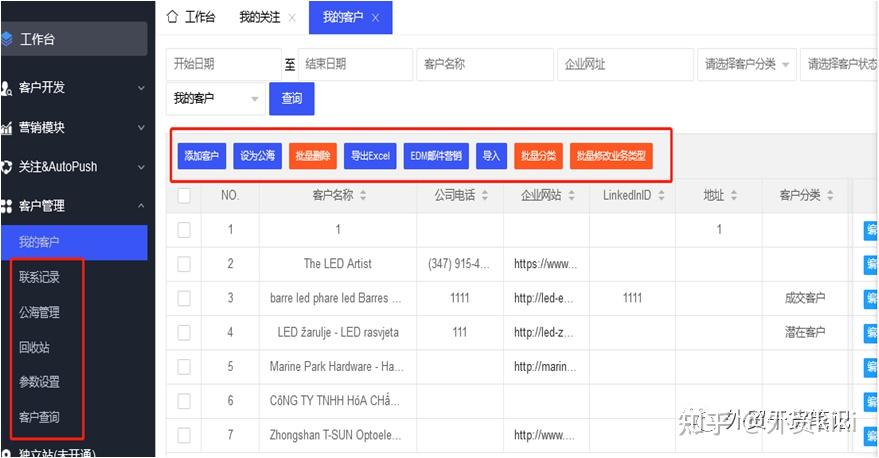This screenshot has width=879, height=458.
Task: Sort by 企业网站 column sort icon
Action: (570, 195)
